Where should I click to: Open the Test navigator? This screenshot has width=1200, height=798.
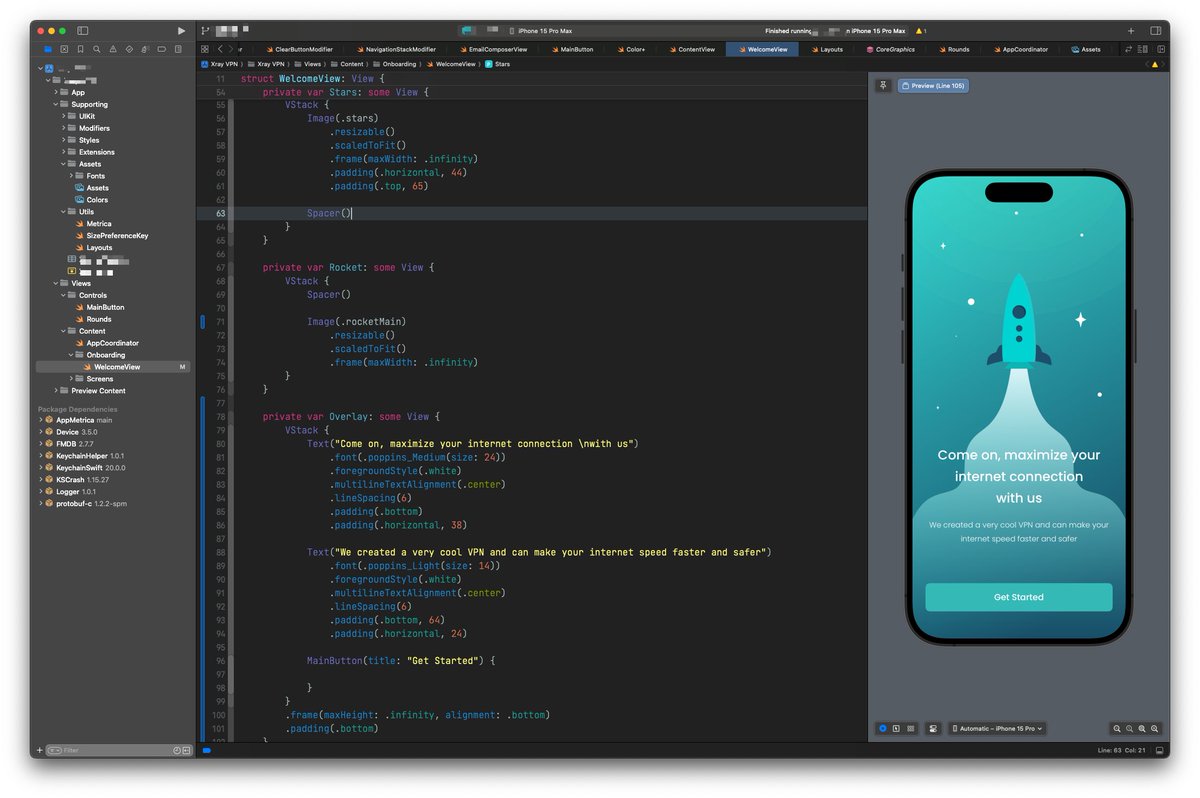pyautogui.click(x=131, y=48)
